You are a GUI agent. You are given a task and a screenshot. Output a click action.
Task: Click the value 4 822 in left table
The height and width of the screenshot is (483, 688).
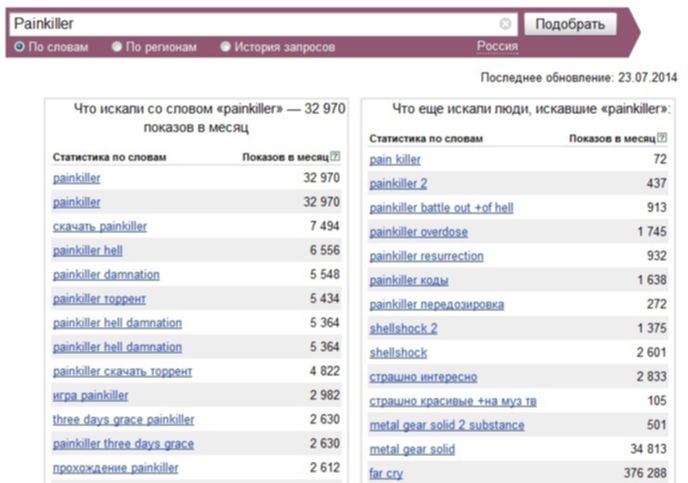(325, 371)
